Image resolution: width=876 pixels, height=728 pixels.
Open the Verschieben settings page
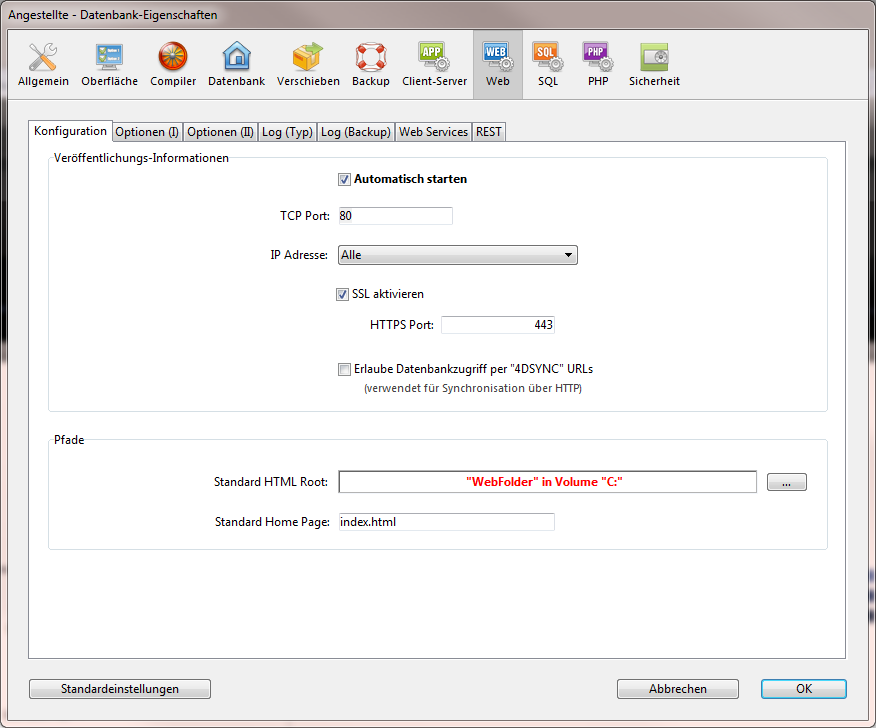click(308, 65)
